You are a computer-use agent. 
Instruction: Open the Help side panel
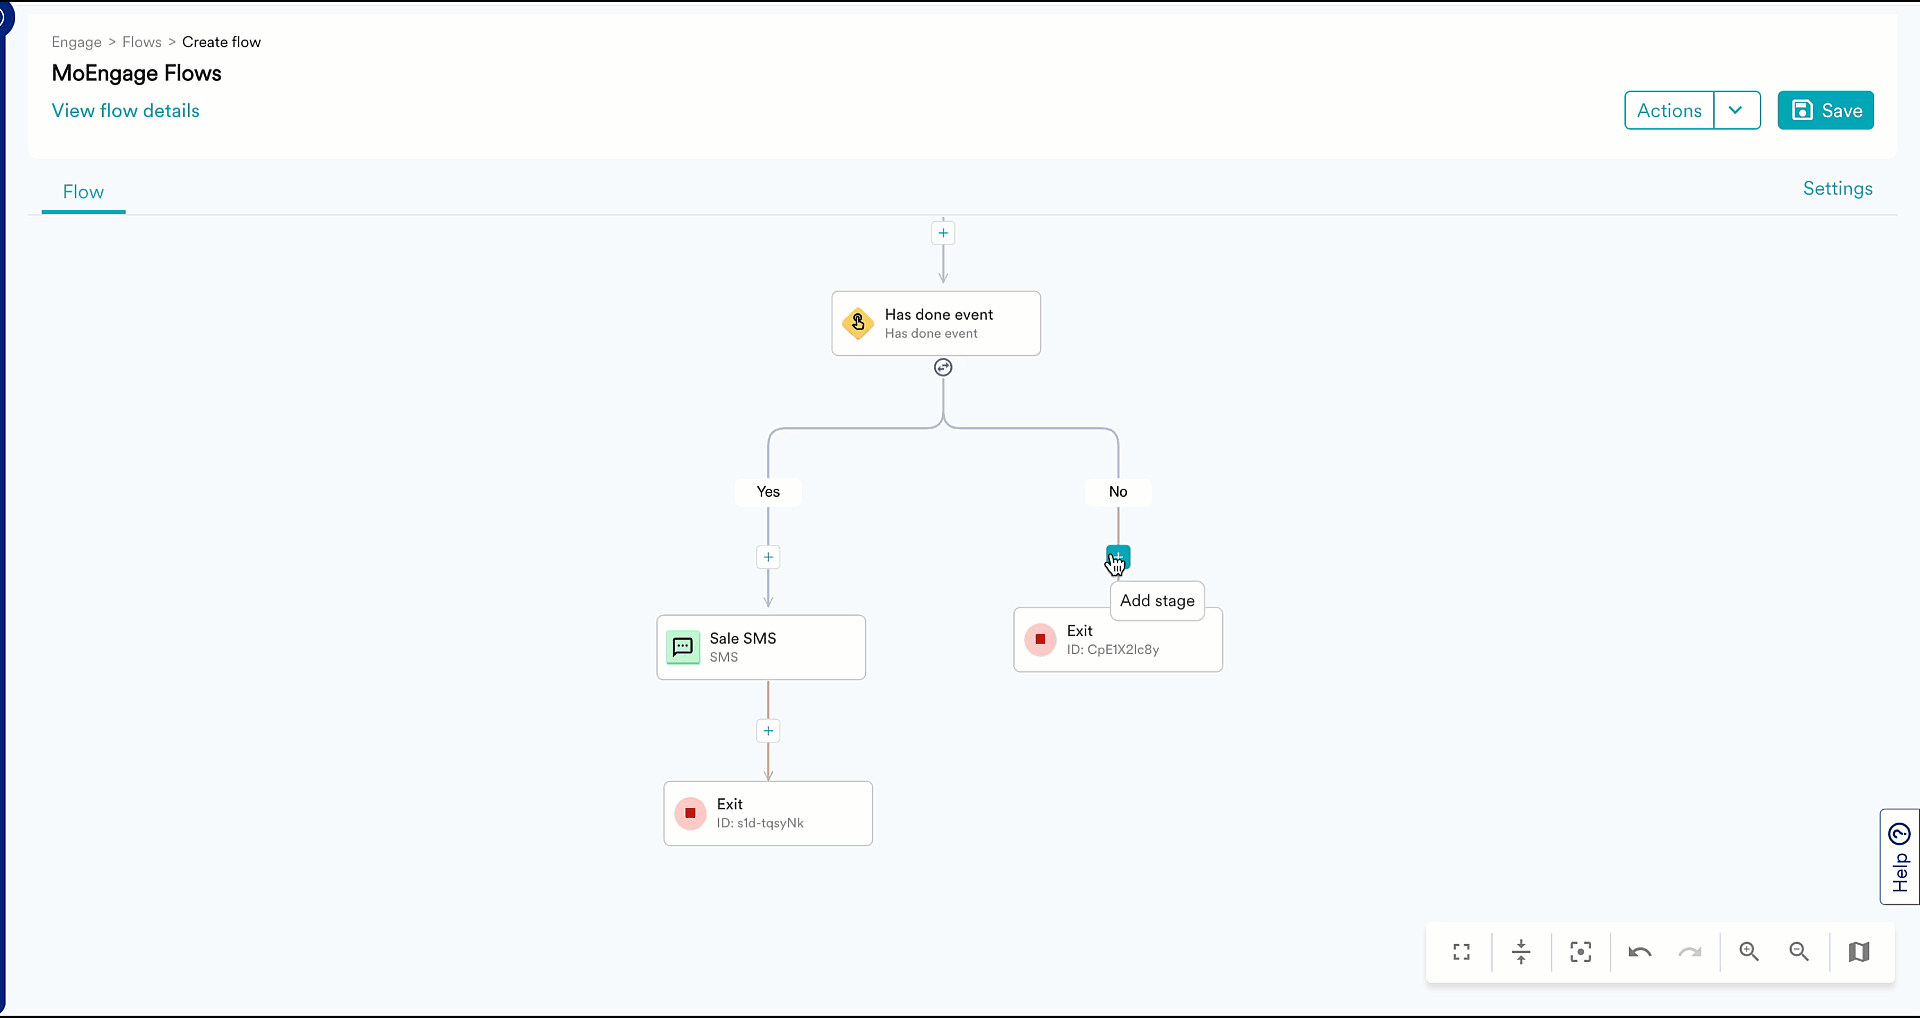1899,857
